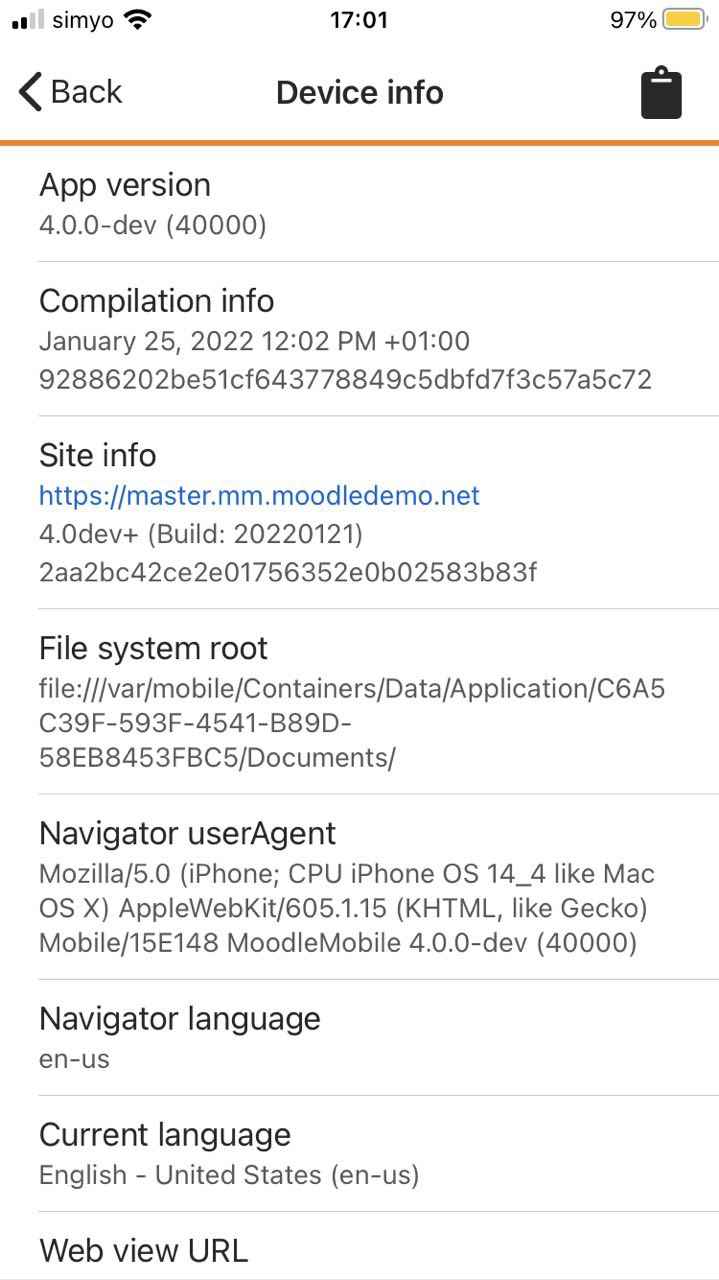The width and height of the screenshot is (719, 1280).
Task: Tap the site build version text
Action: coord(201,534)
